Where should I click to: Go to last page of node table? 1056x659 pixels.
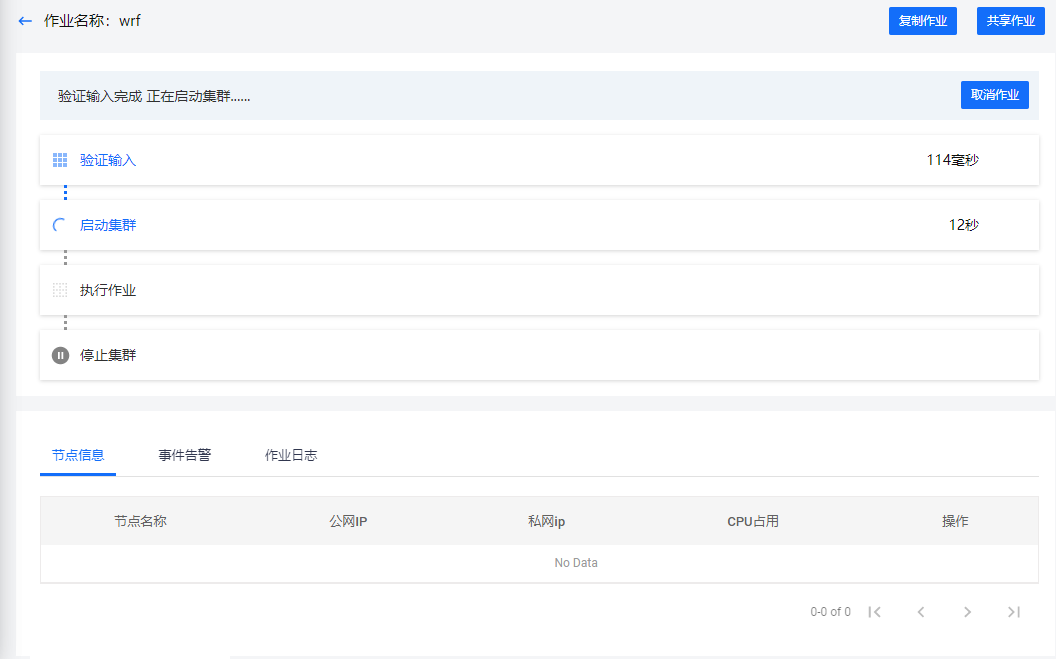(x=1014, y=612)
